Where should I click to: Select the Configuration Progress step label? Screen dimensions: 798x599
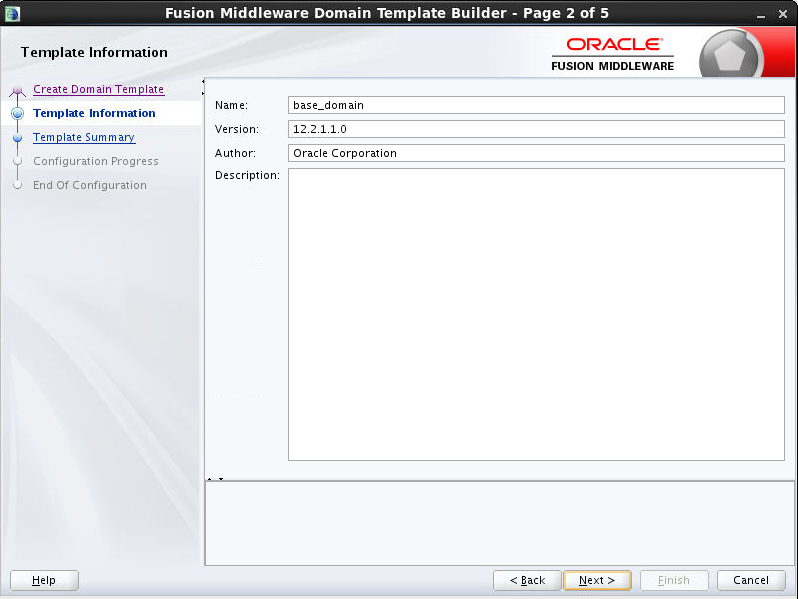pyautogui.click(x=96, y=161)
